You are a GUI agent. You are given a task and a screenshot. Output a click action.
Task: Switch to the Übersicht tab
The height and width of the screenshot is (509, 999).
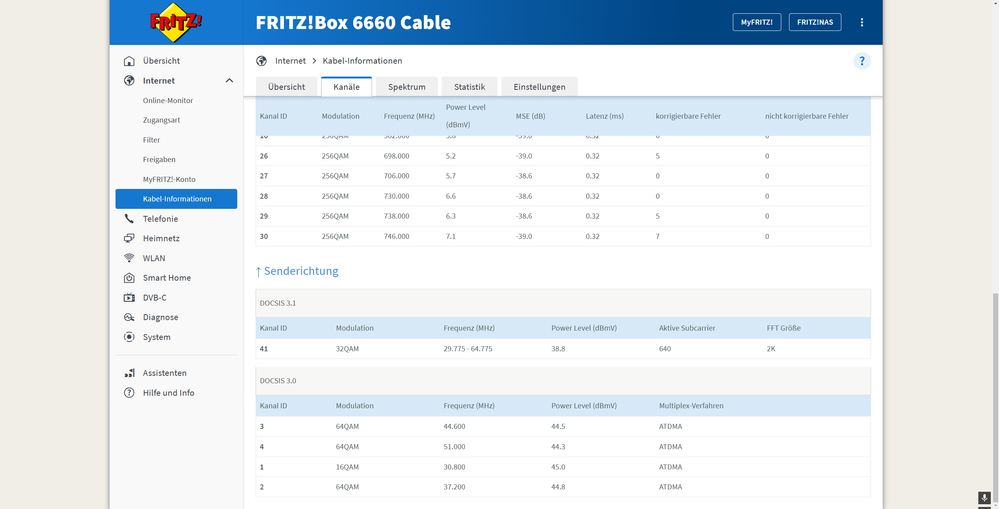tap(286, 87)
